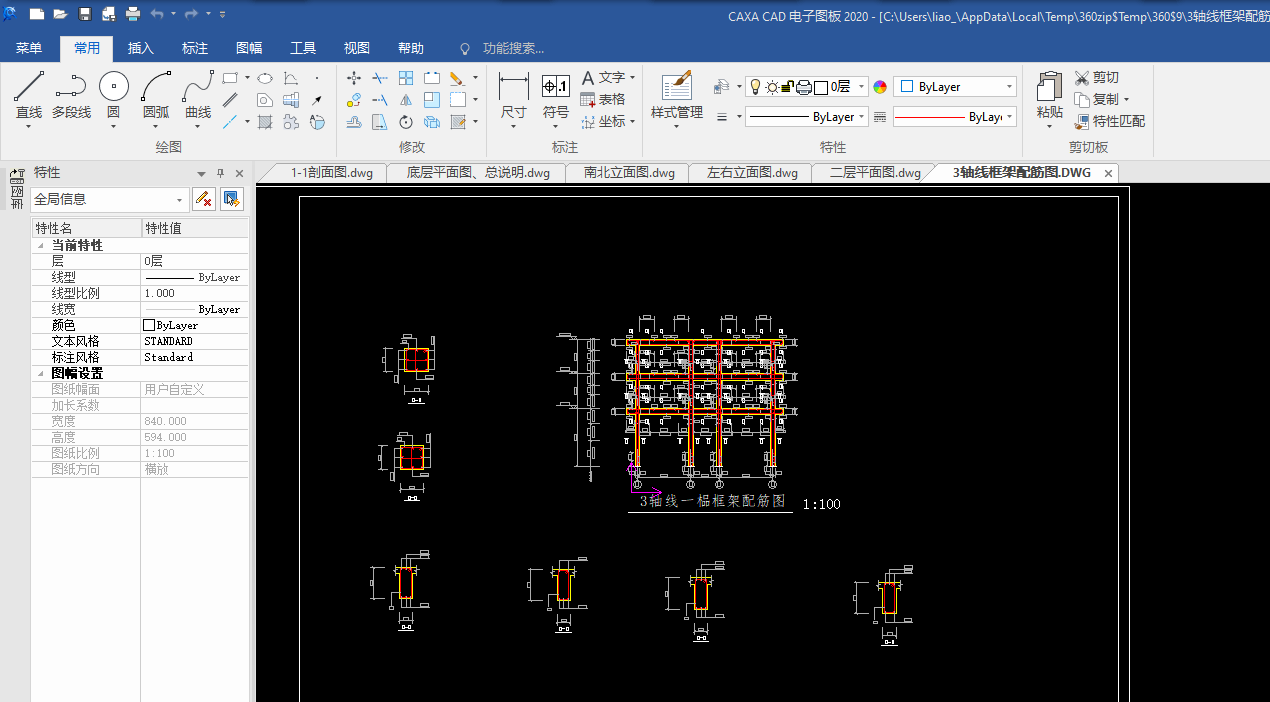Image resolution: width=1270 pixels, height=702 pixels.
Task: Click the save icon in quick access toolbar
Action: [x=85, y=14]
